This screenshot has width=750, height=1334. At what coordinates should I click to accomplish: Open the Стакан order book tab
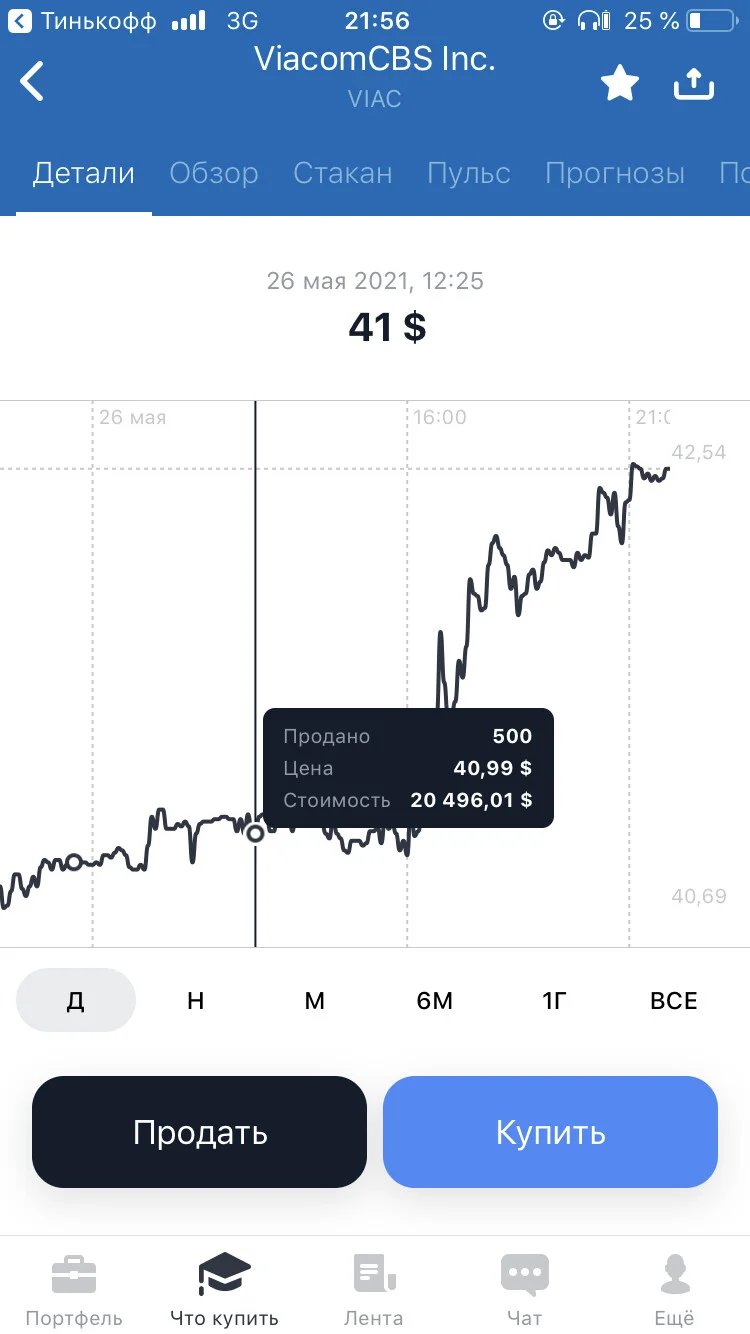343,173
